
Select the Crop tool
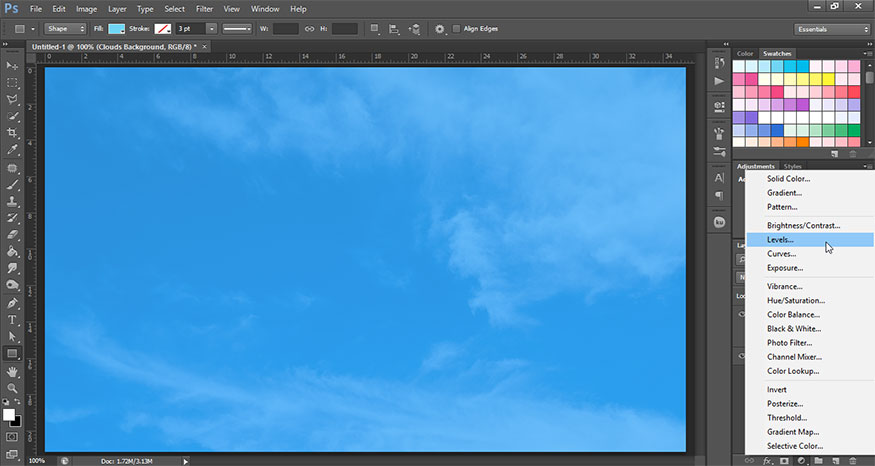pos(12,133)
